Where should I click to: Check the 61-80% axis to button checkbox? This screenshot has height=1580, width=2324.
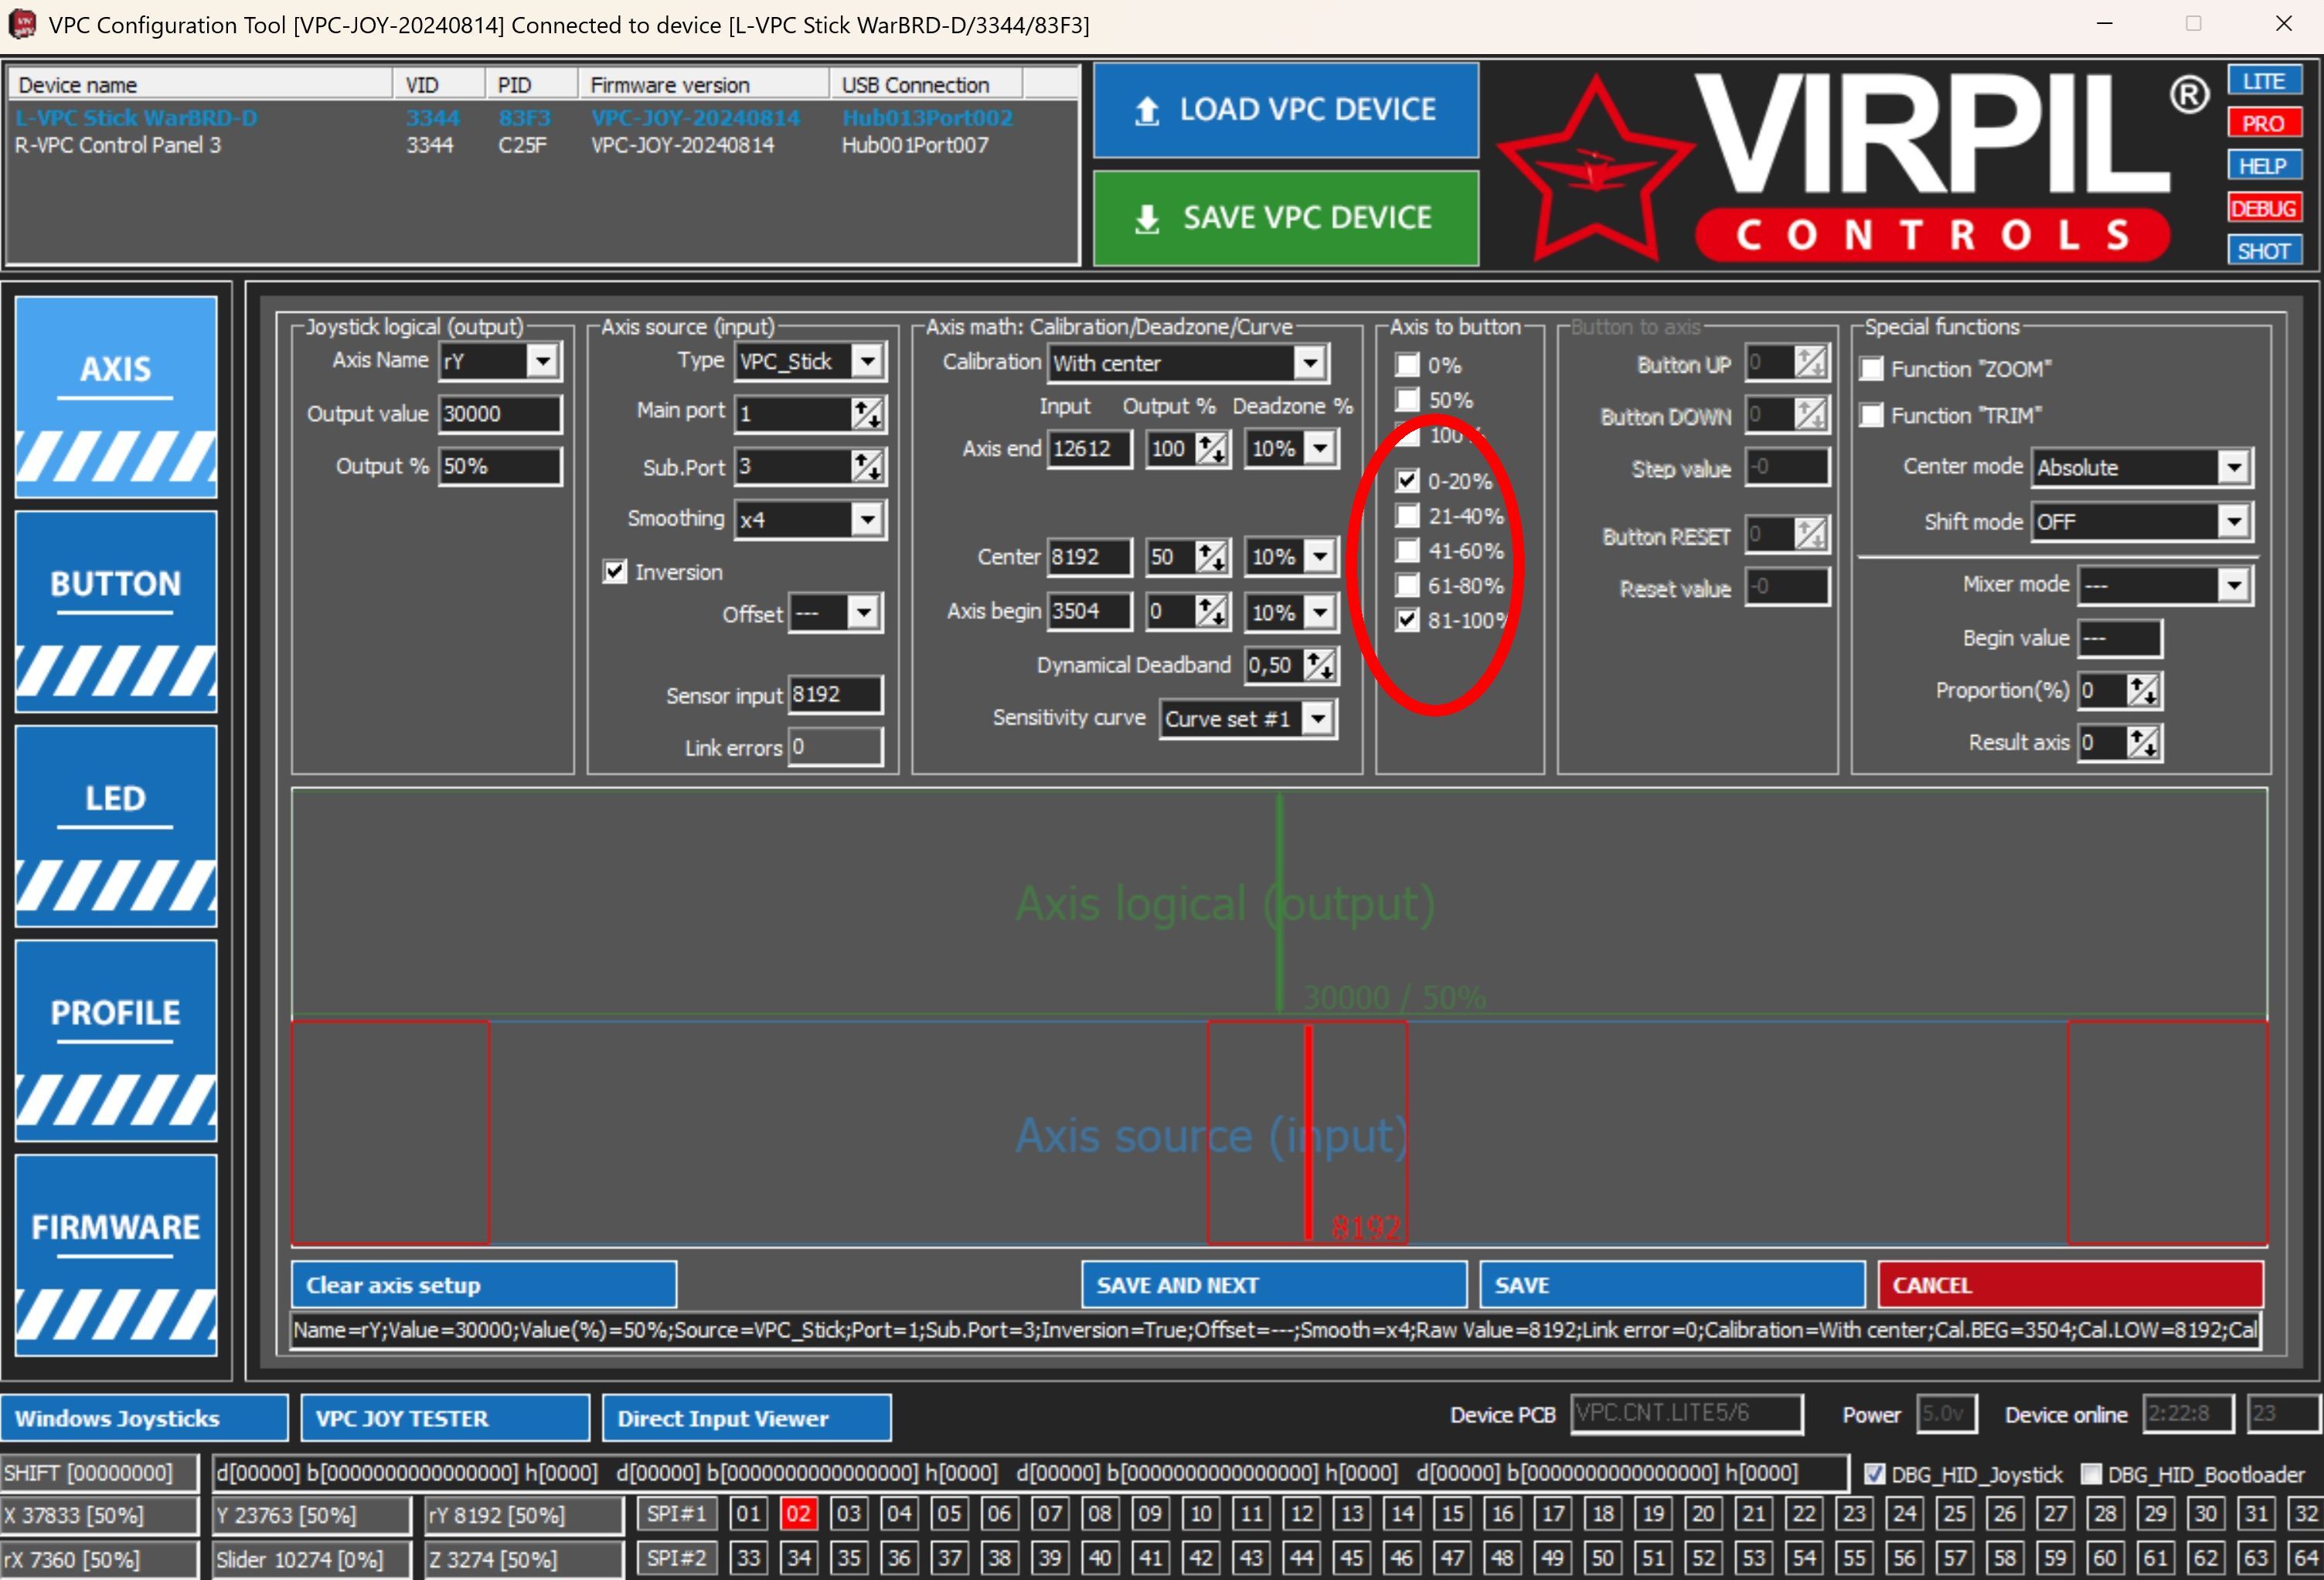tap(1407, 586)
